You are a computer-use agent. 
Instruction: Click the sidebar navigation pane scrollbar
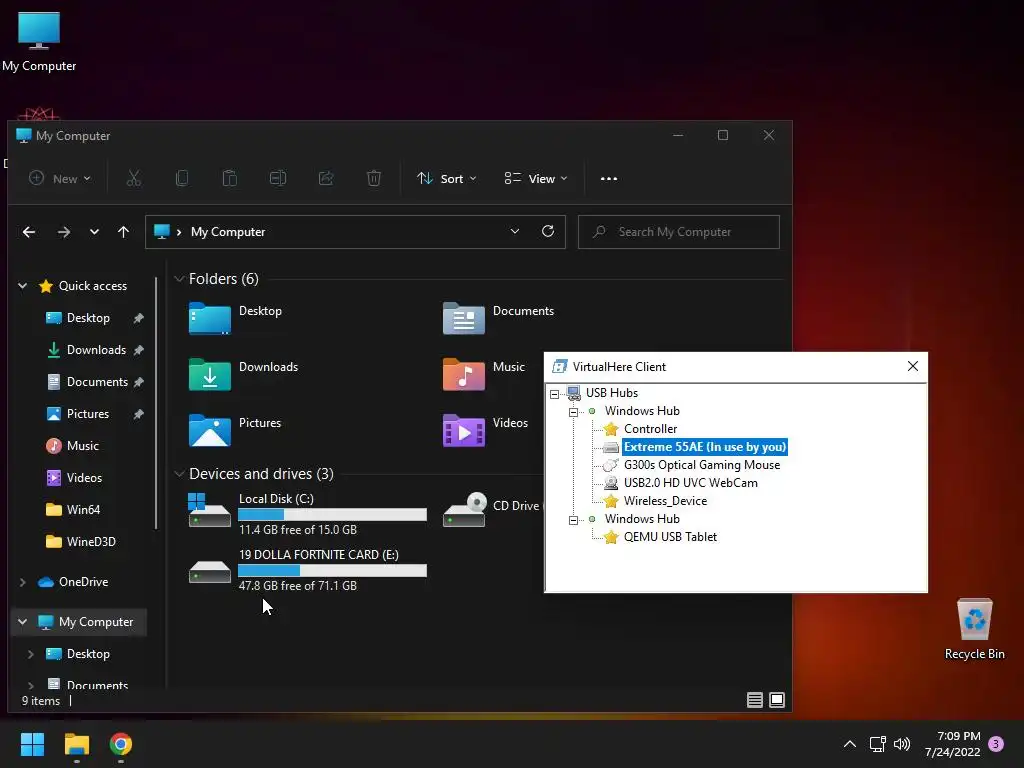156,403
